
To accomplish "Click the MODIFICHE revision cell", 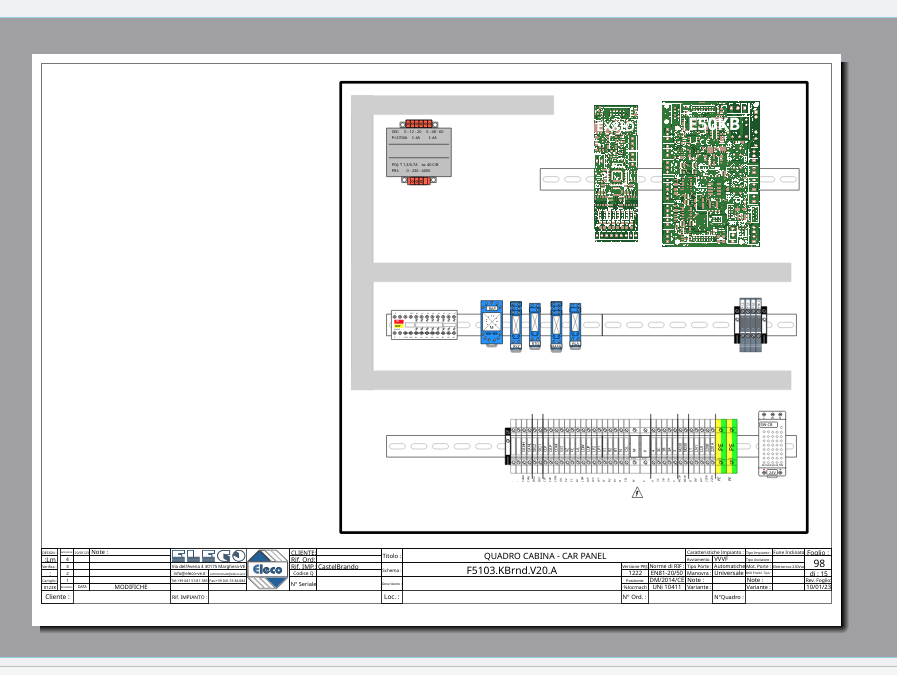I will [x=131, y=587].
